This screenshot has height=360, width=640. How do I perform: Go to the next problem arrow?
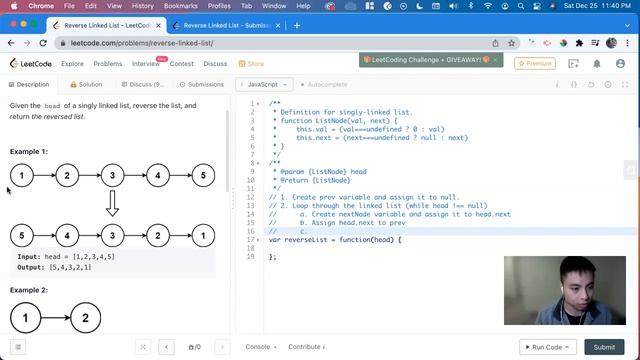coord(222,347)
